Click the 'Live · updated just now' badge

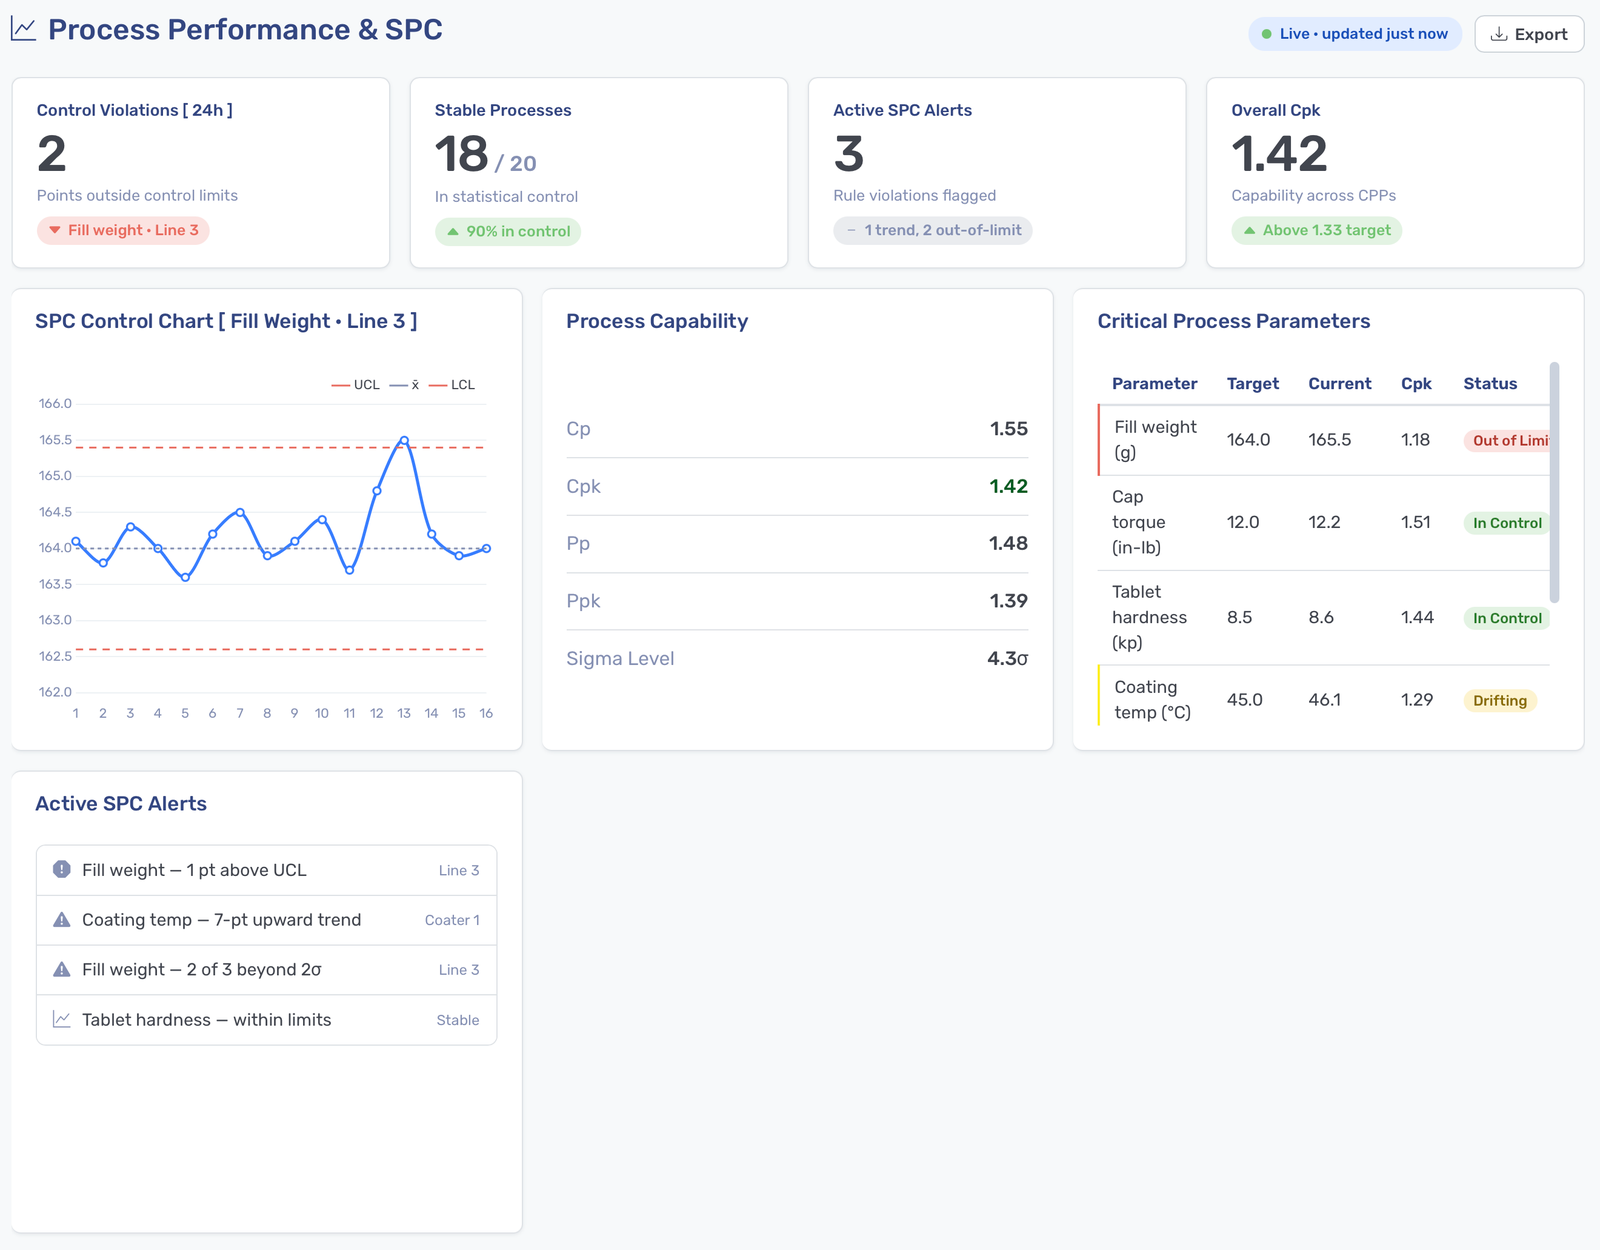tap(1354, 34)
